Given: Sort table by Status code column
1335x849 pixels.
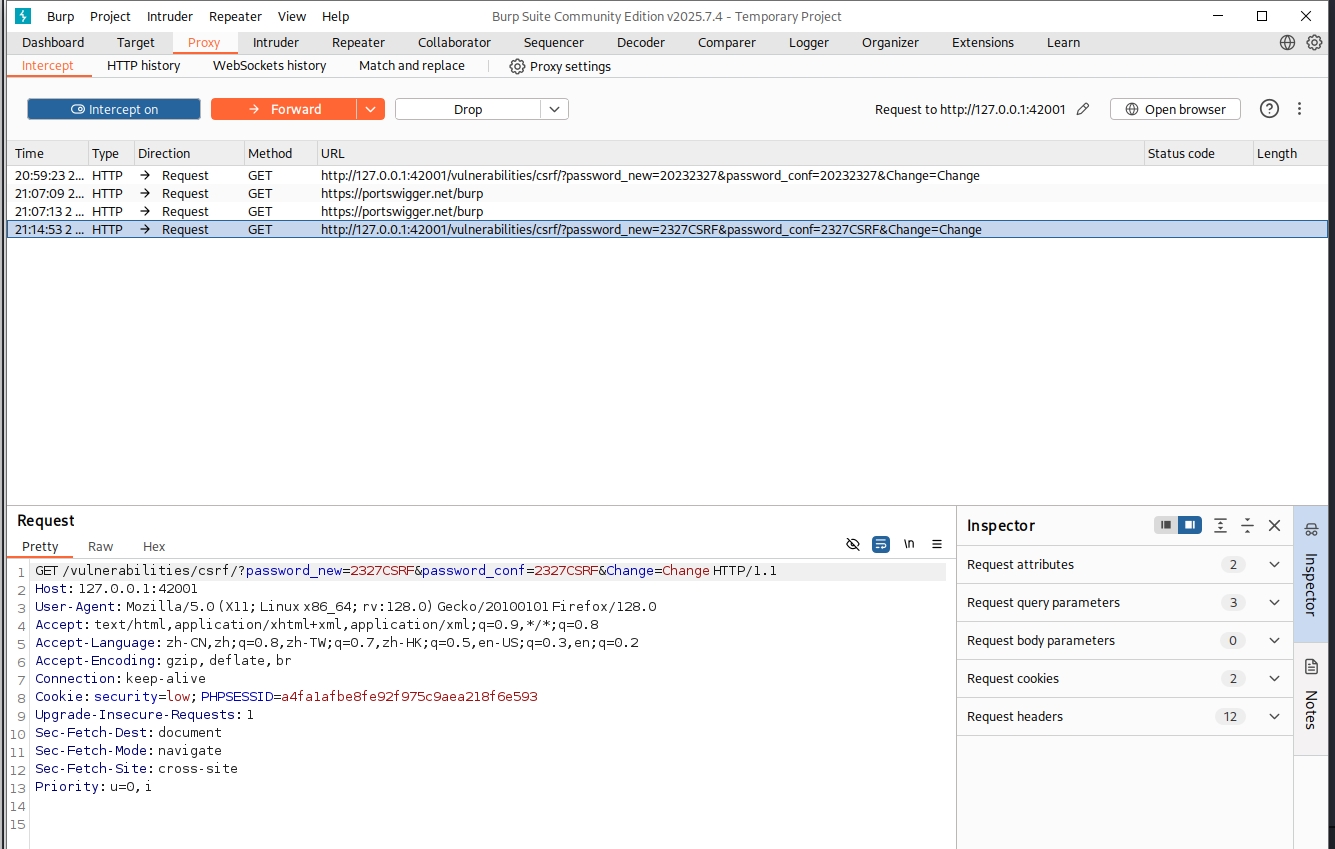Looking at the screenshot, I should [1198, 153].
